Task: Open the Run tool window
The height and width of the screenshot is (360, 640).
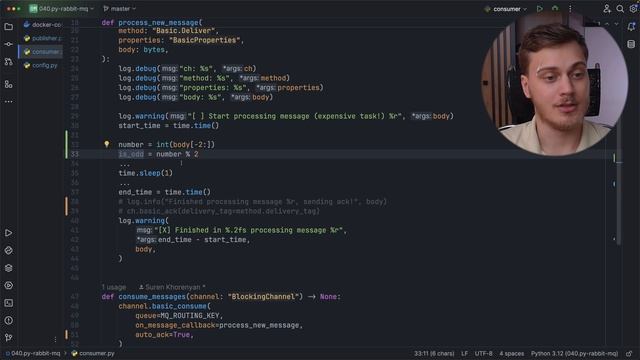Action: [x=9, y=233]
